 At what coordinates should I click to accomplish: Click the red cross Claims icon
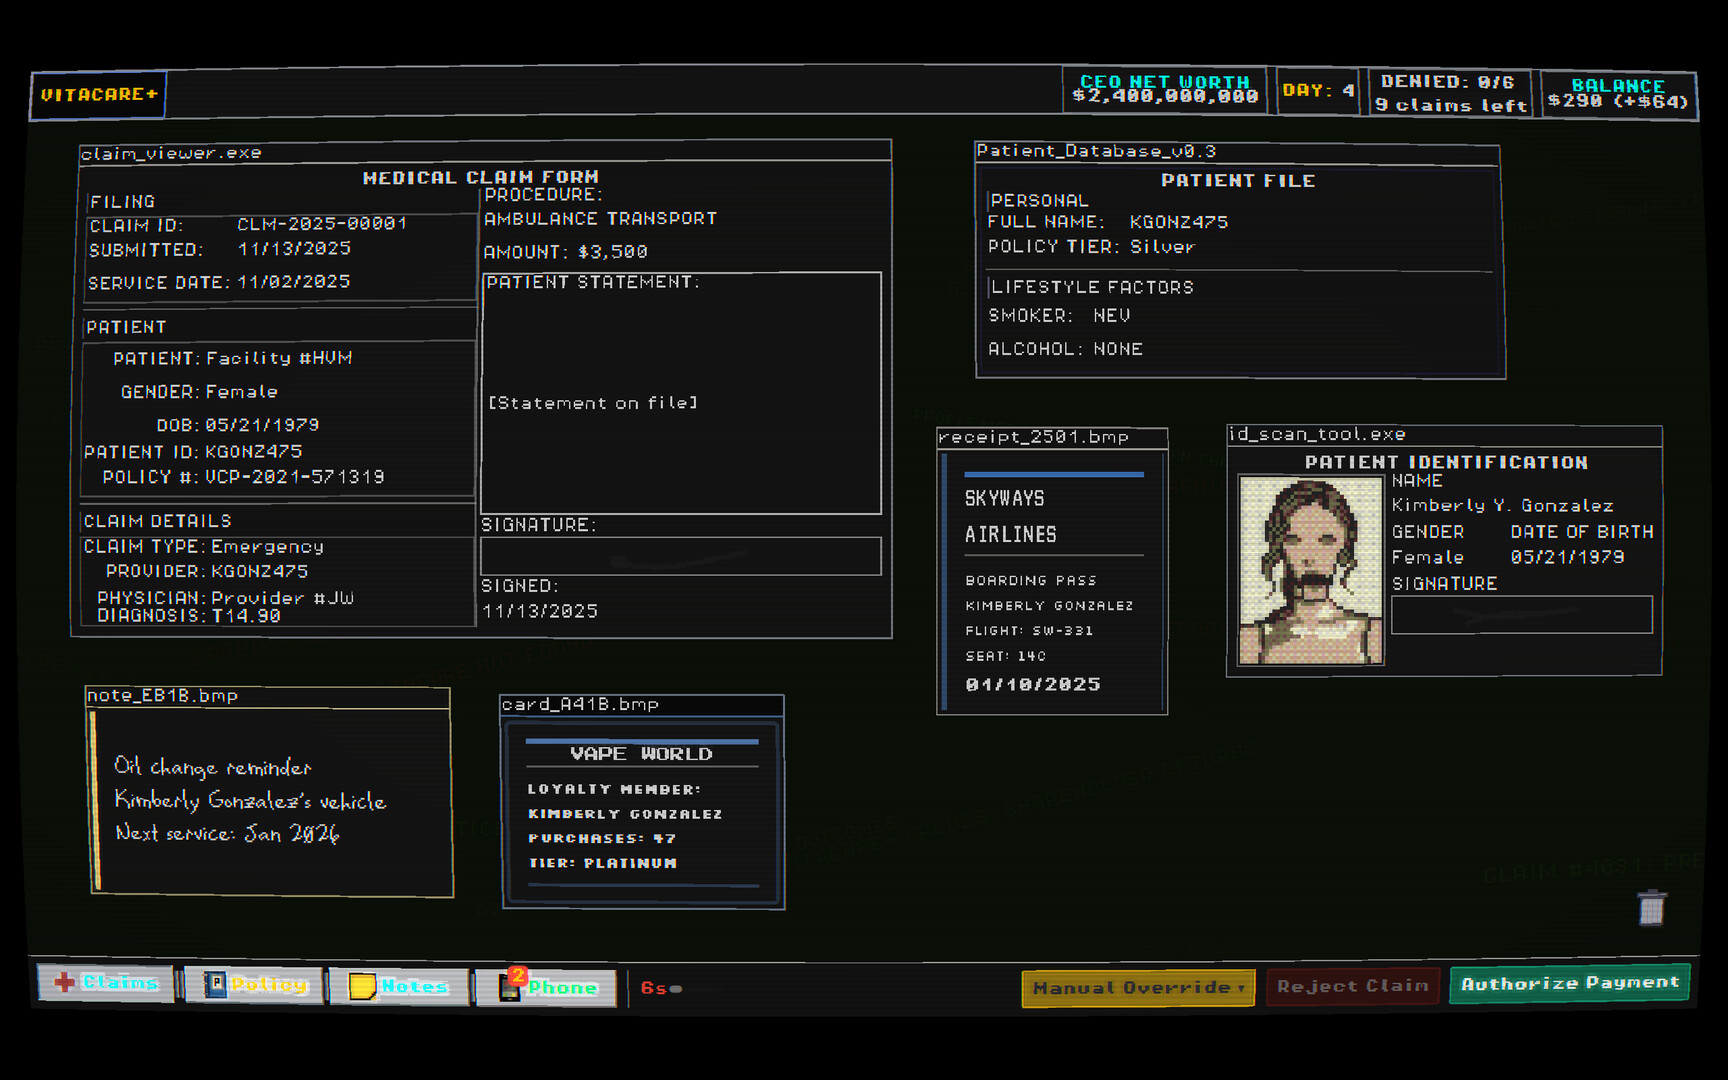tap(63, 984)
